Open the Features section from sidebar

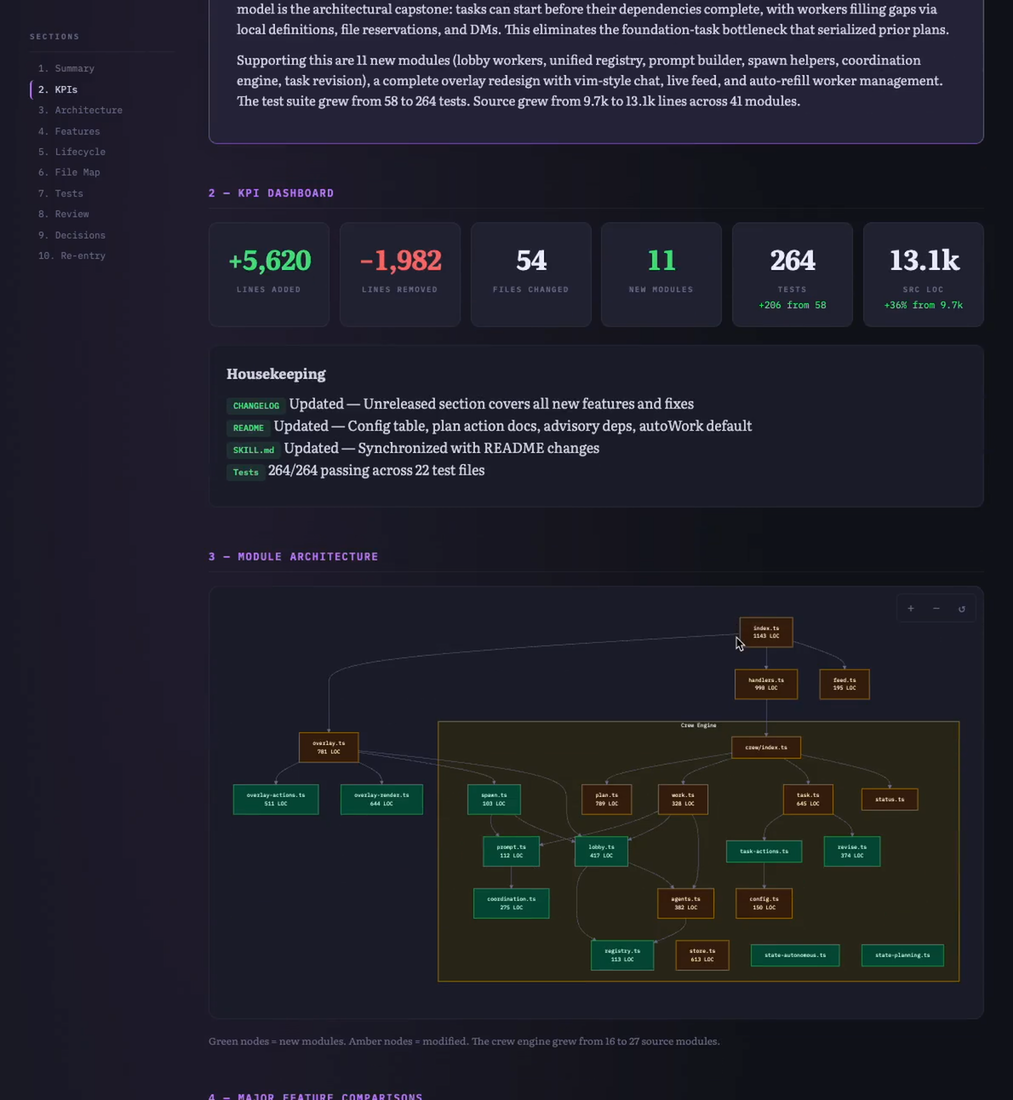69,131
